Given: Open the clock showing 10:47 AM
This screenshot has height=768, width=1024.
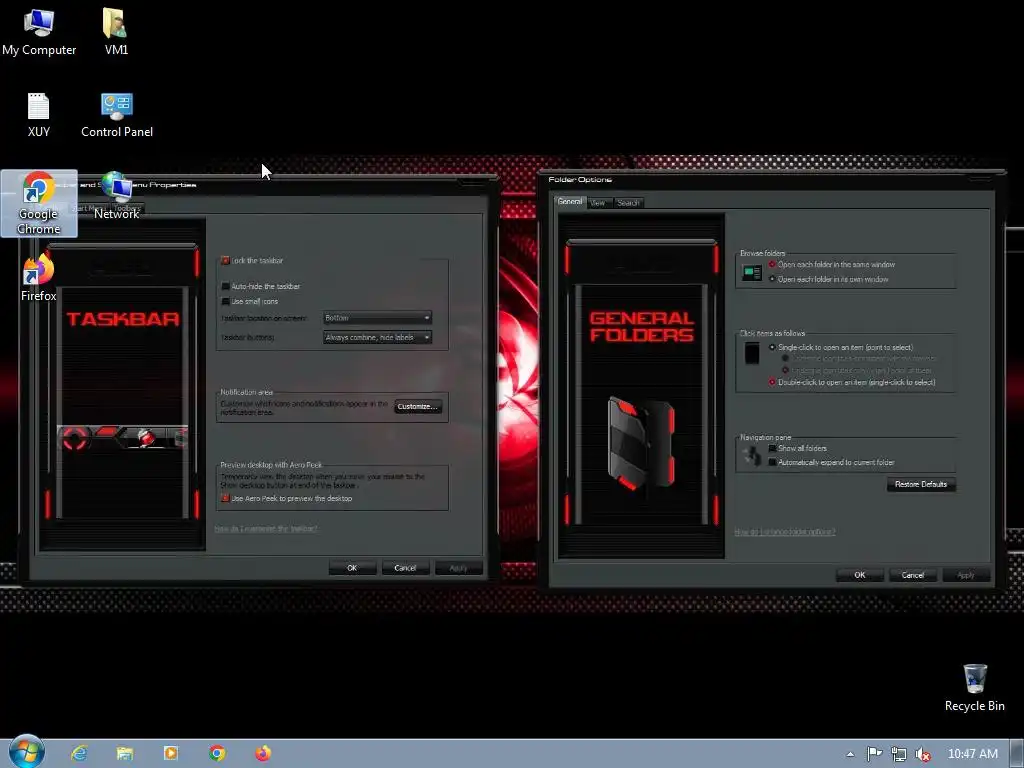Looking at the screenshot, I should click(x=972, y=754).
